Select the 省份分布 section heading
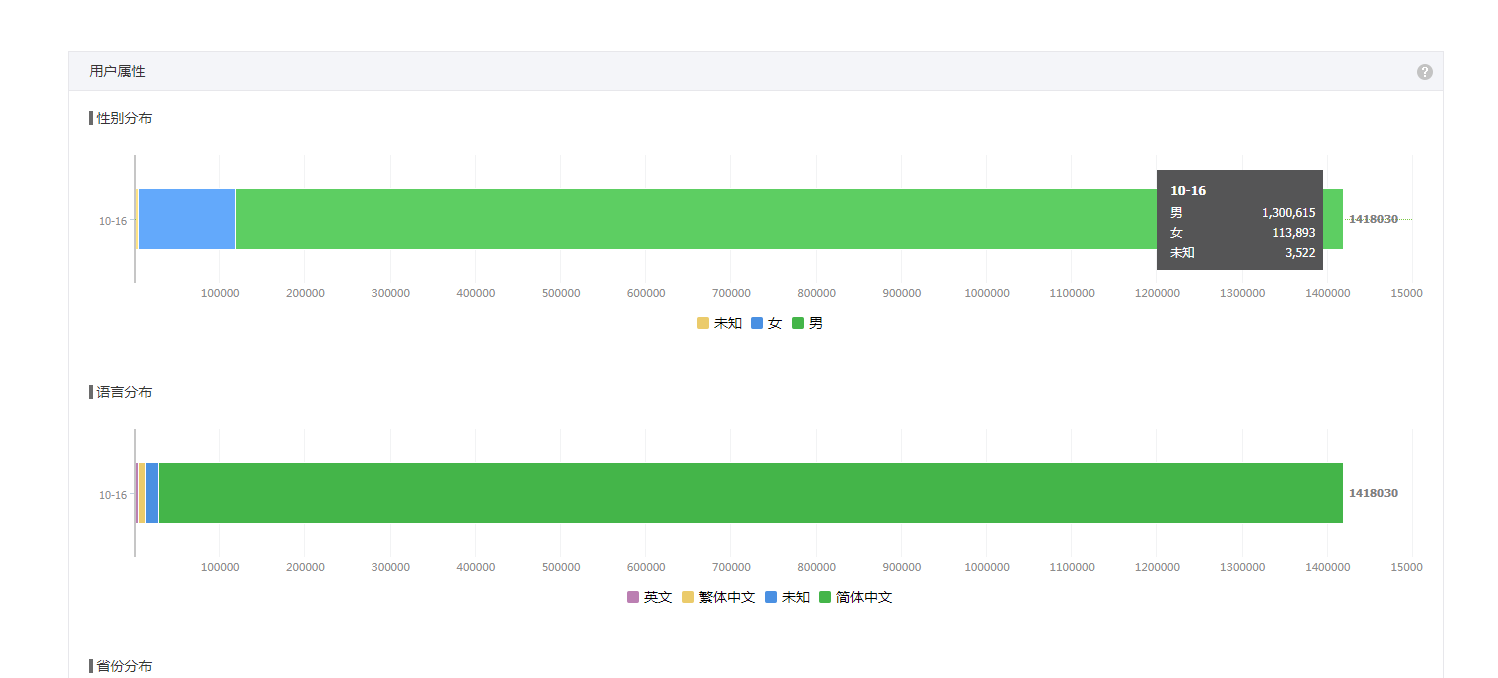This screenshot has width=1498, height=678. tap(124, 666)
